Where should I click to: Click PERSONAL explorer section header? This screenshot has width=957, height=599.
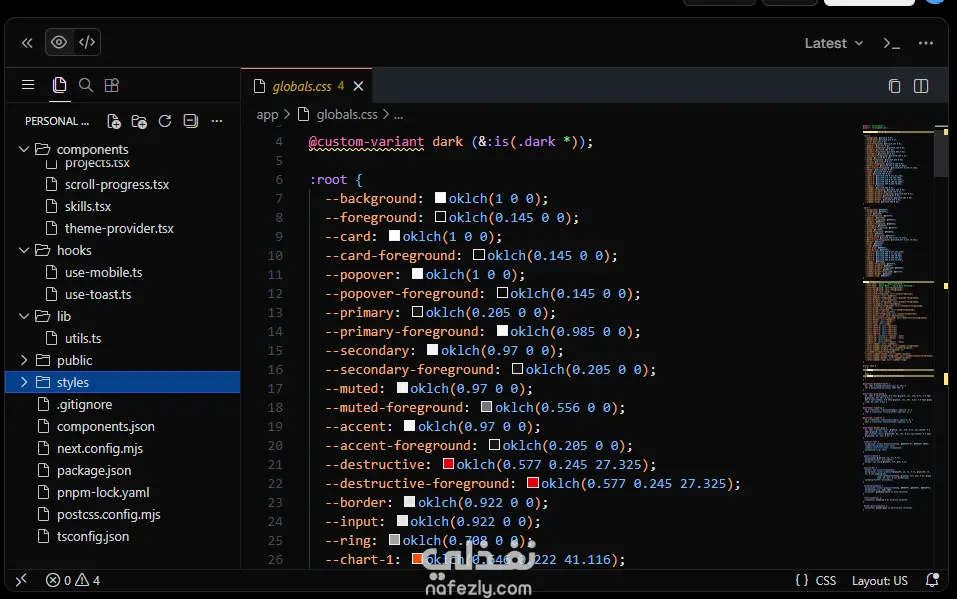click(57, 121)
